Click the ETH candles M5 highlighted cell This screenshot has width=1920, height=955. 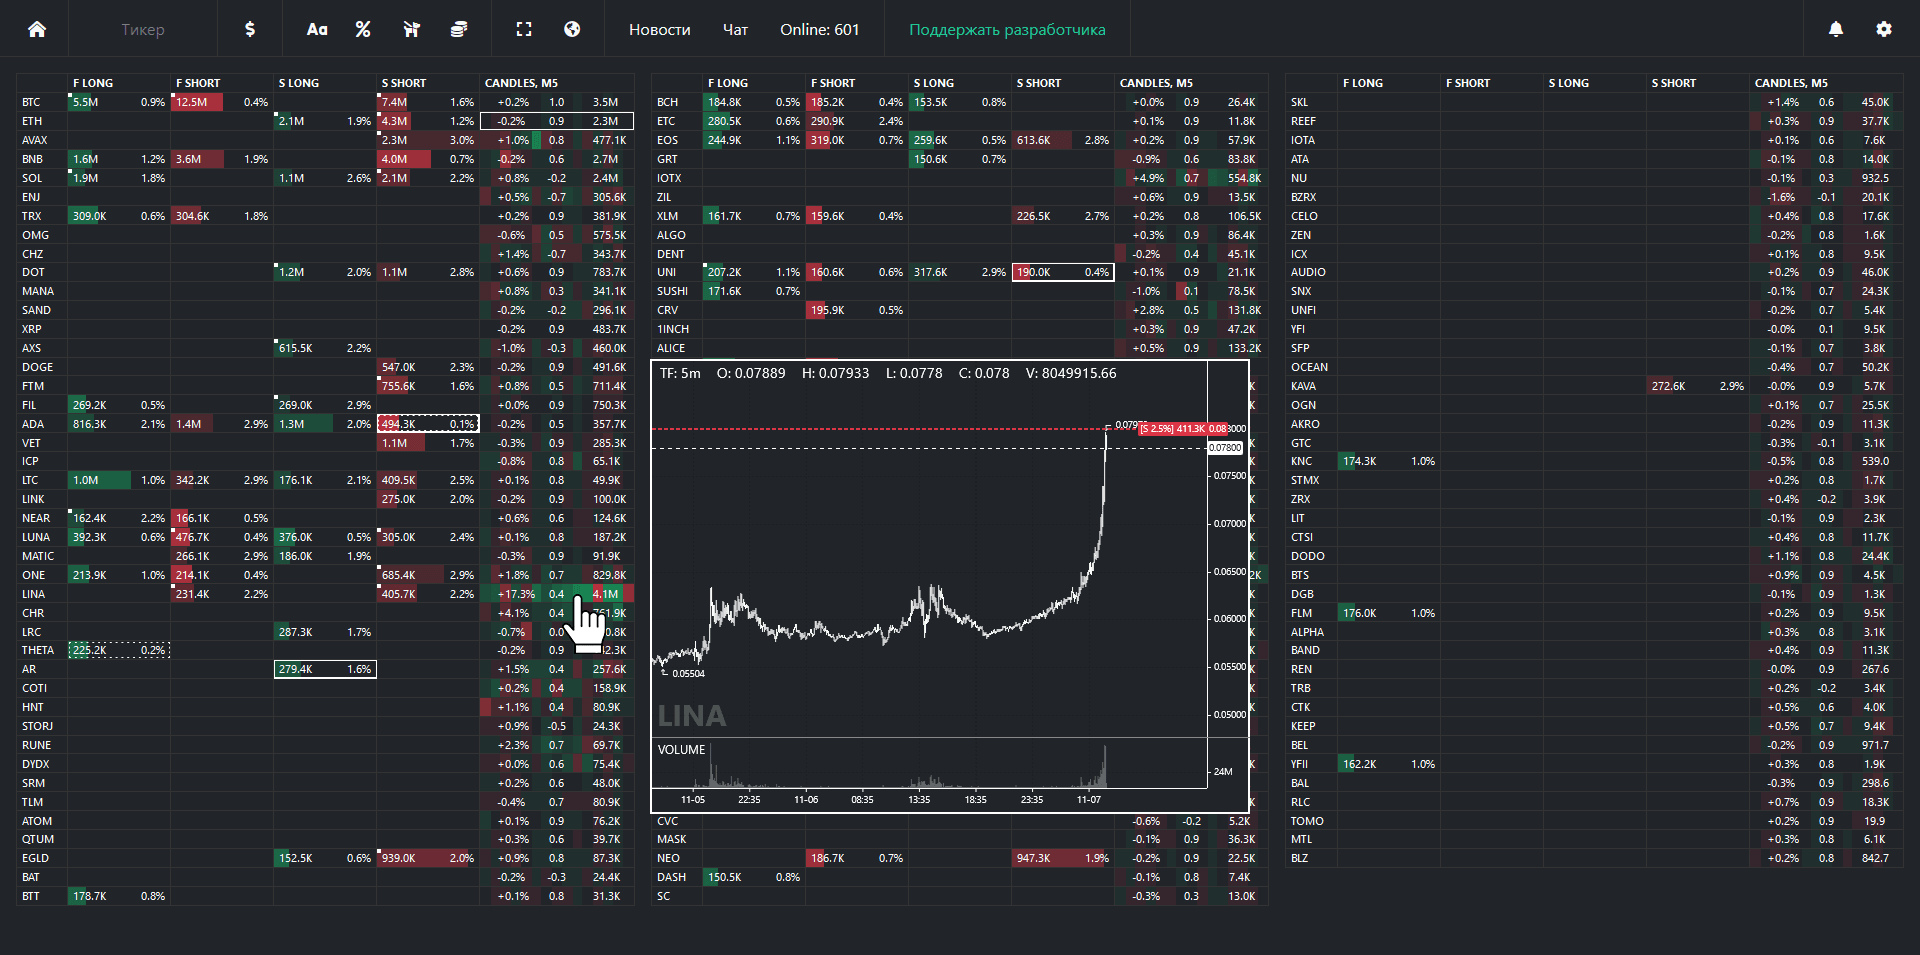point(556,121)
